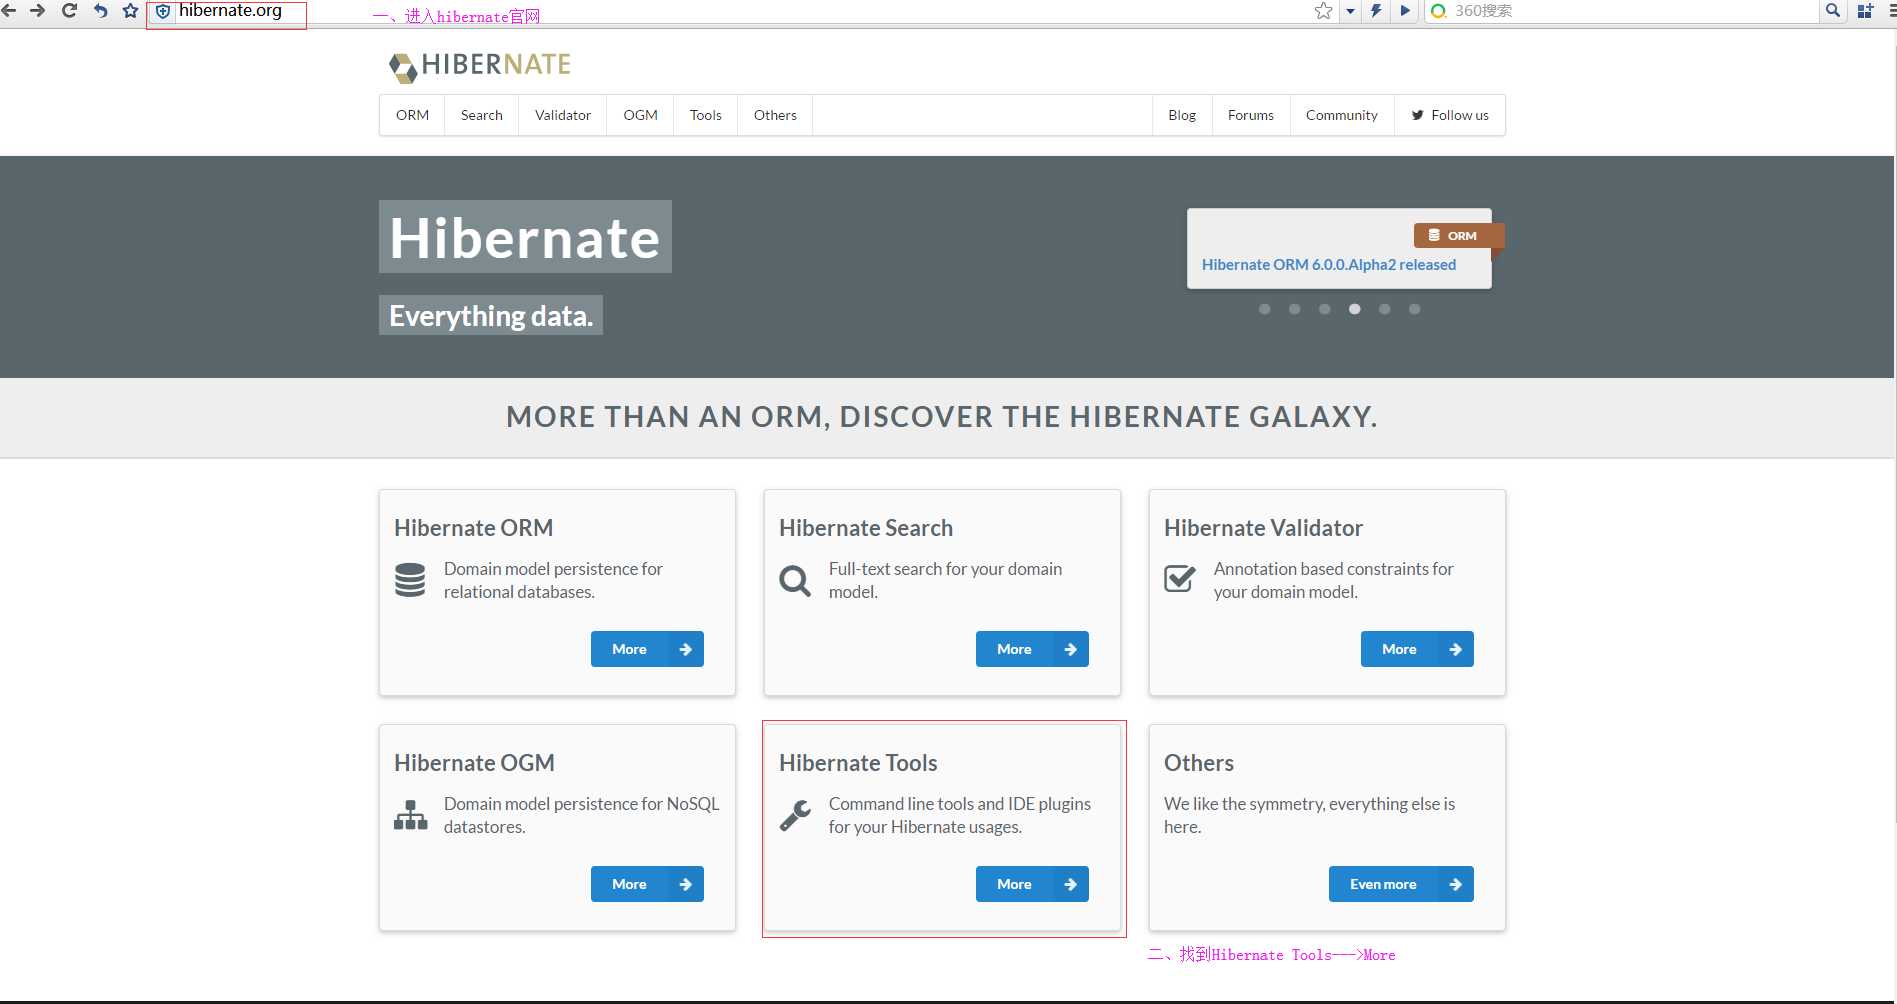Click the 360 search engine logo icon
This screenshot has width=1897, height=1004.
coord(1438,11)
